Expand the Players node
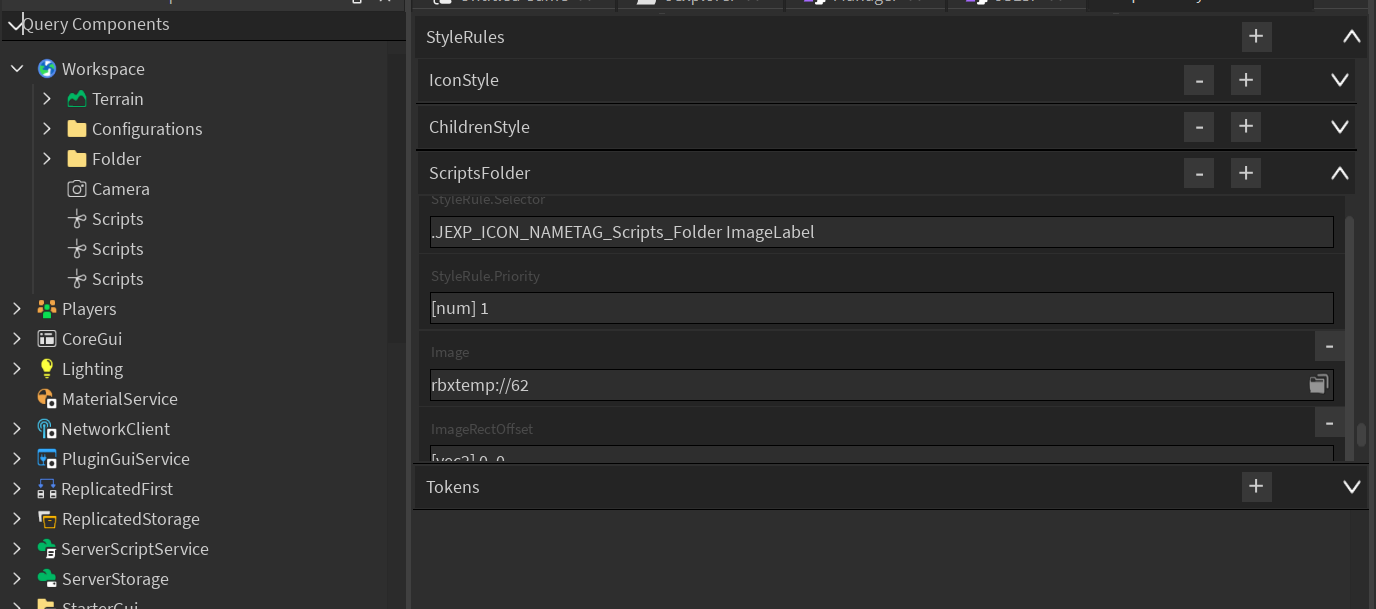The image size is (1376, 609). click(x=17, y=309)
